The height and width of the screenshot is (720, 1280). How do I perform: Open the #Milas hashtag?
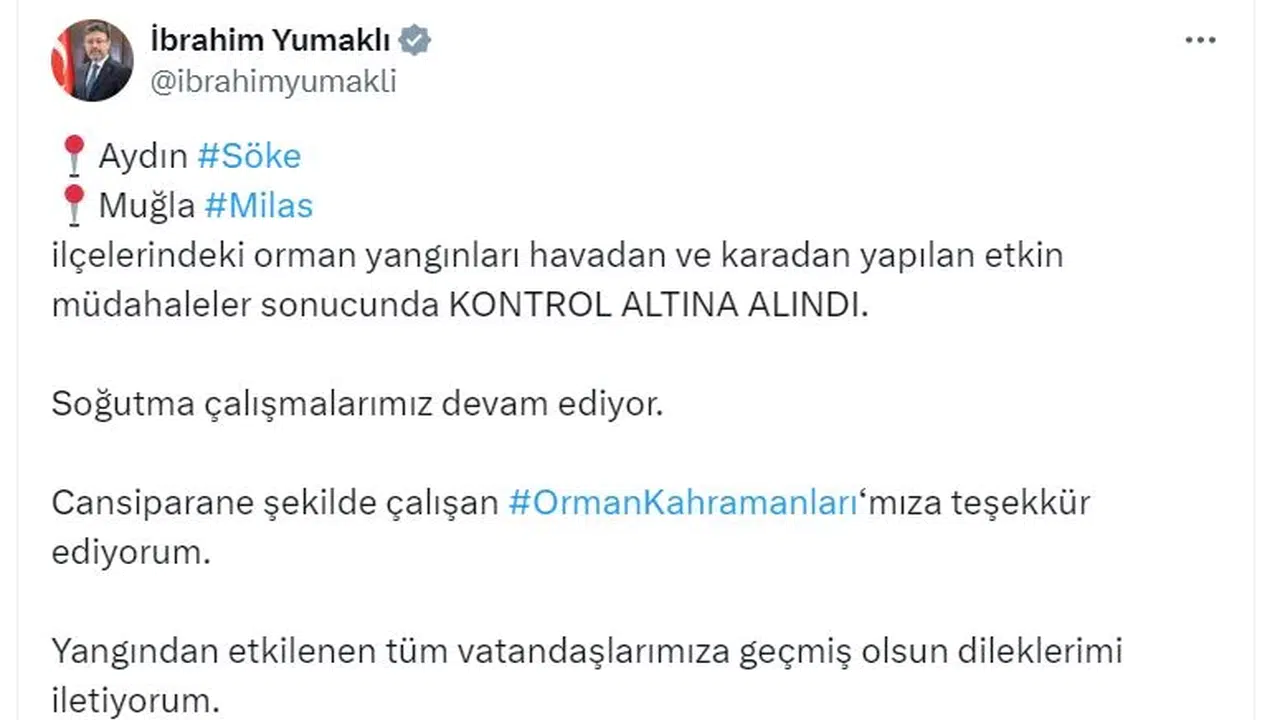tap(258, 206)
